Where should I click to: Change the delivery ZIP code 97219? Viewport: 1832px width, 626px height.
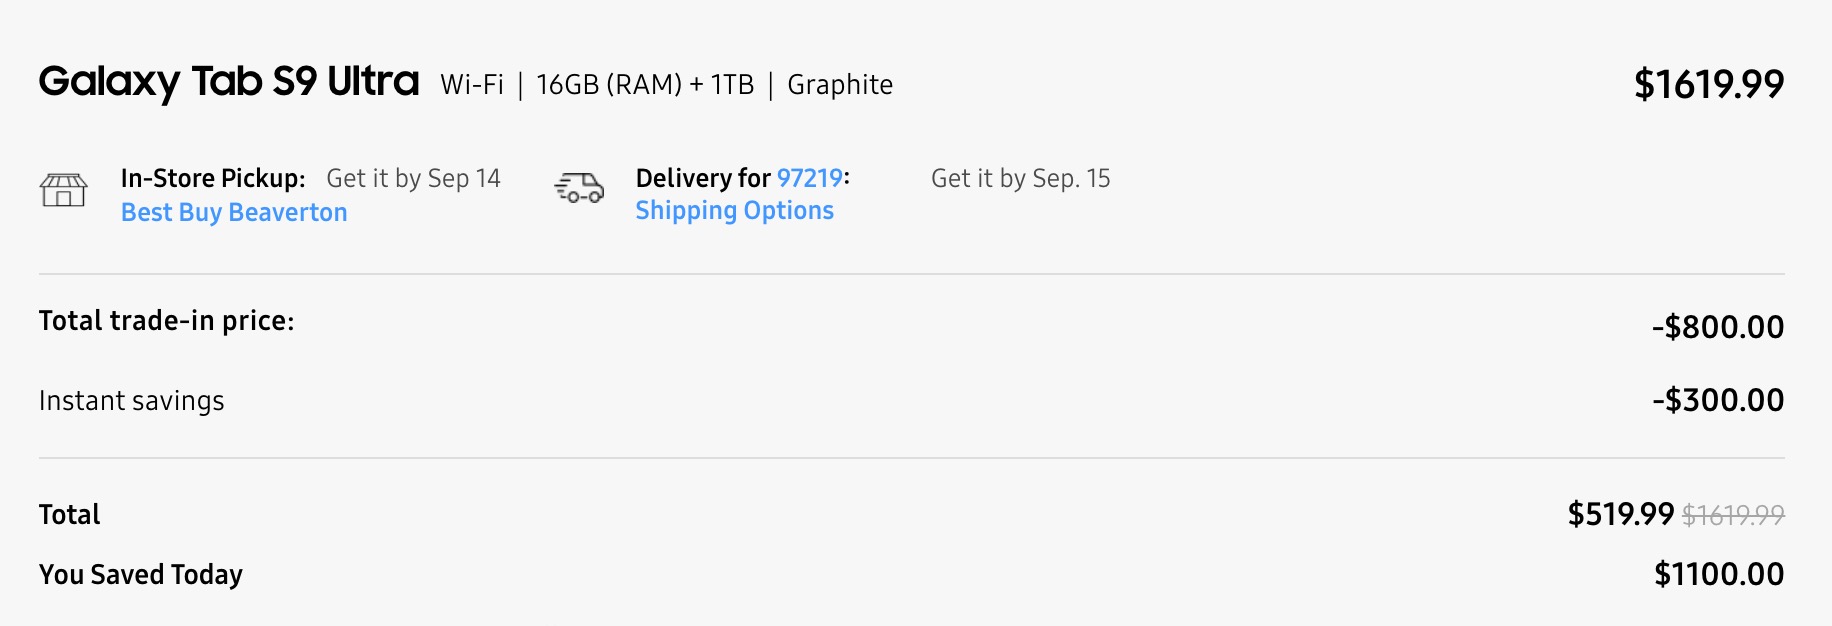(x=810, y=178)
